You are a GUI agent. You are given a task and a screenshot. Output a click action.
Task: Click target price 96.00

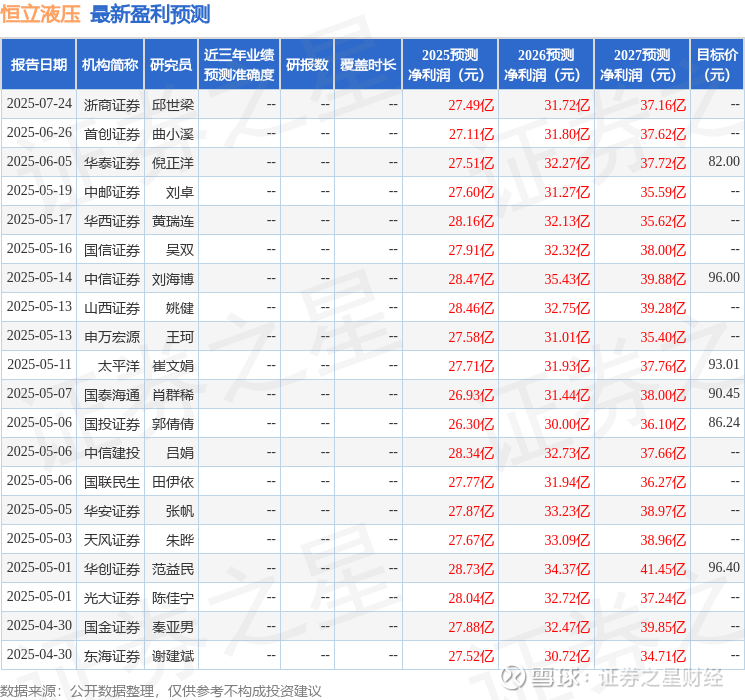[x=724, y=278]
